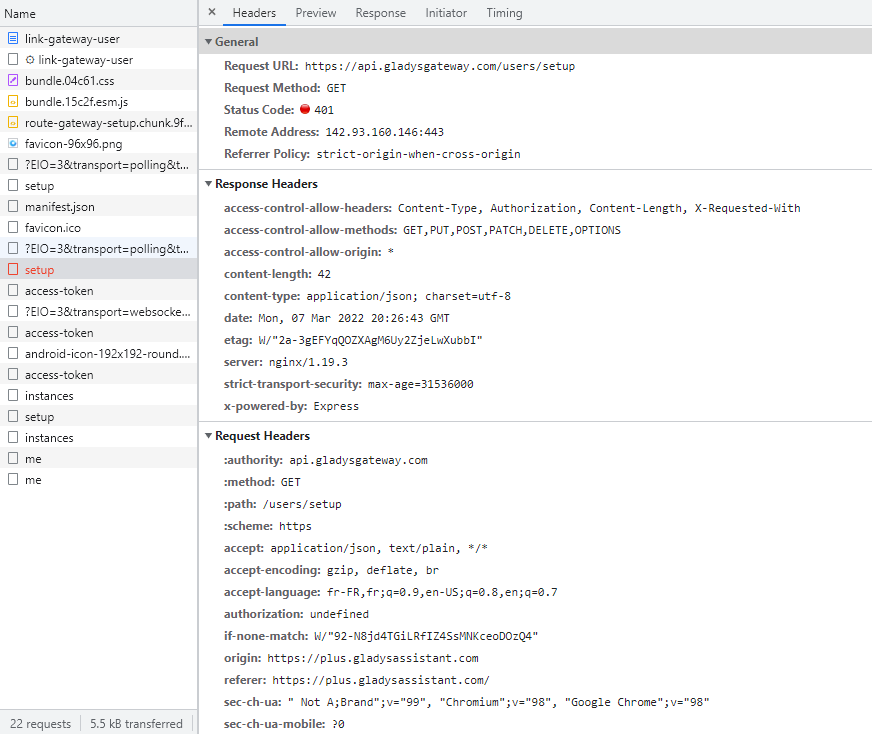The height and width of the screenshot is (734, 872).
Task: Click the content-type application/json value
Action: [408, 296]
